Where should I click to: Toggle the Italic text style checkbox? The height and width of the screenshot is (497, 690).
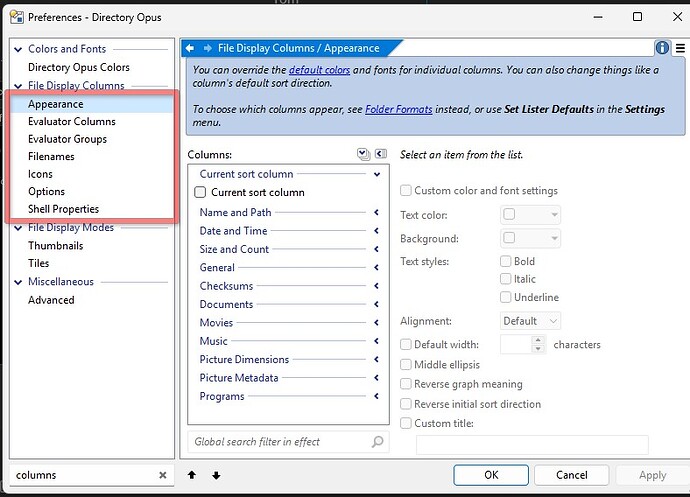(x=506, y=279)
